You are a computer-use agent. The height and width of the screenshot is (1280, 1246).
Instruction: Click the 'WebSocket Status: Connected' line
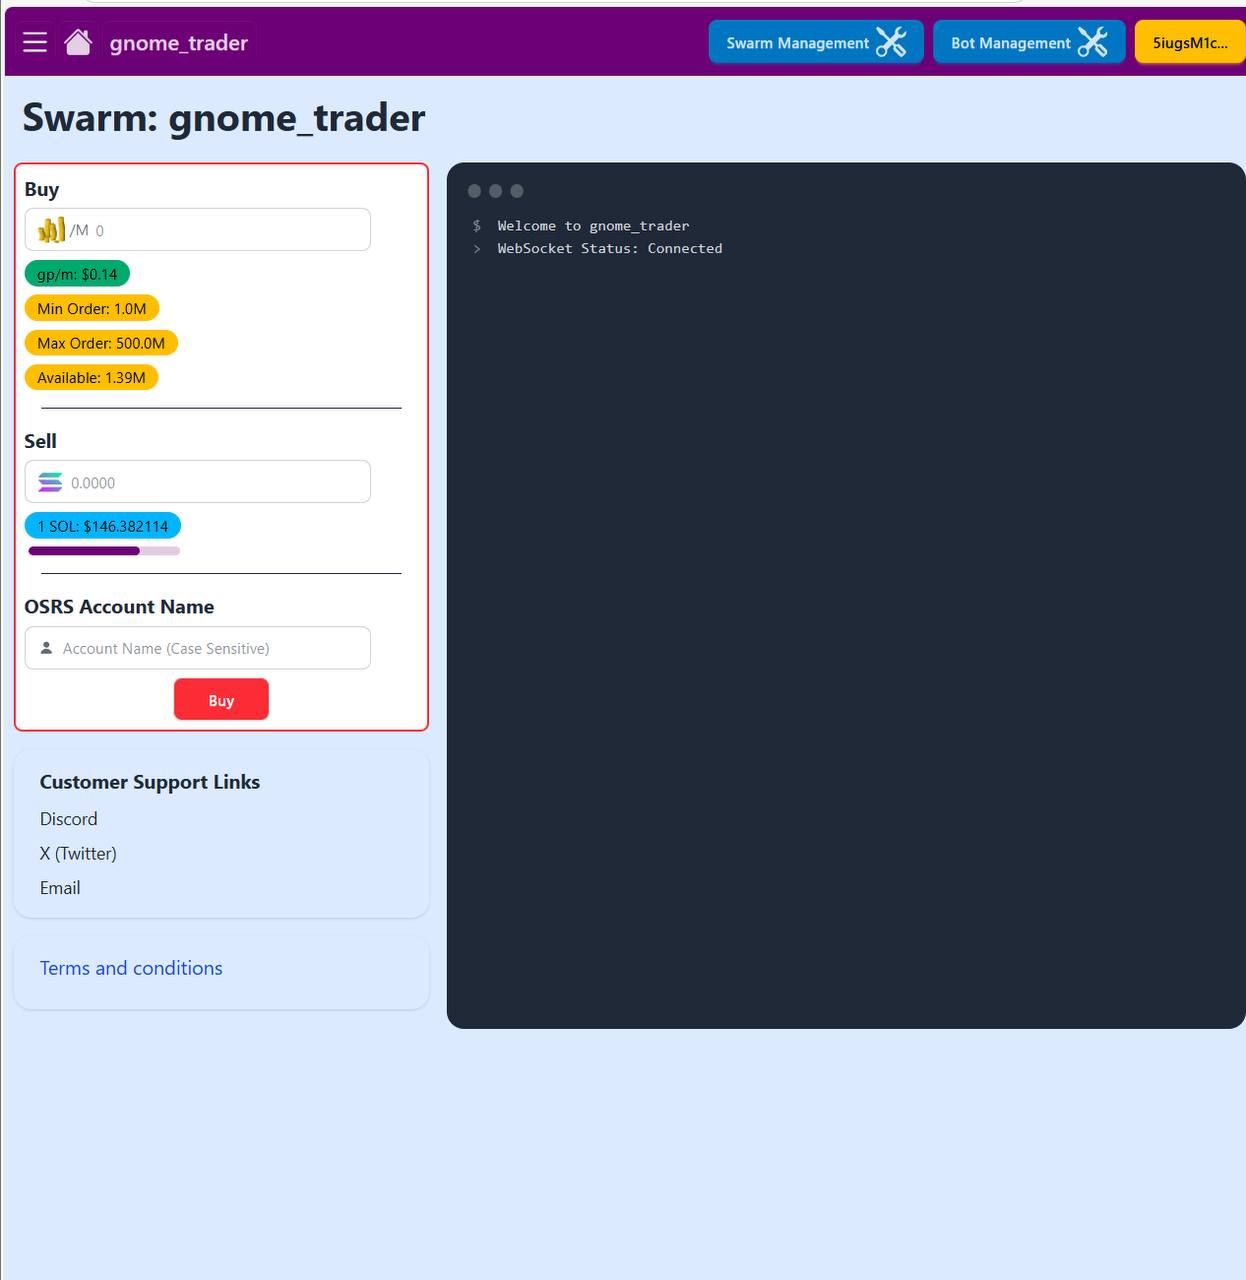click(610, 248)
